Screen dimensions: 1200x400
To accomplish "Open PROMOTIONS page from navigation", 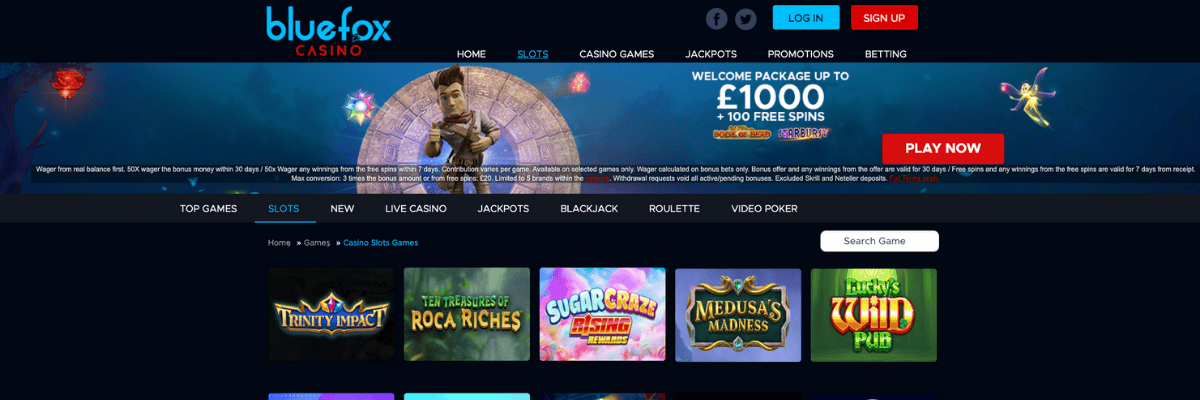I will (x=800, y=54).
